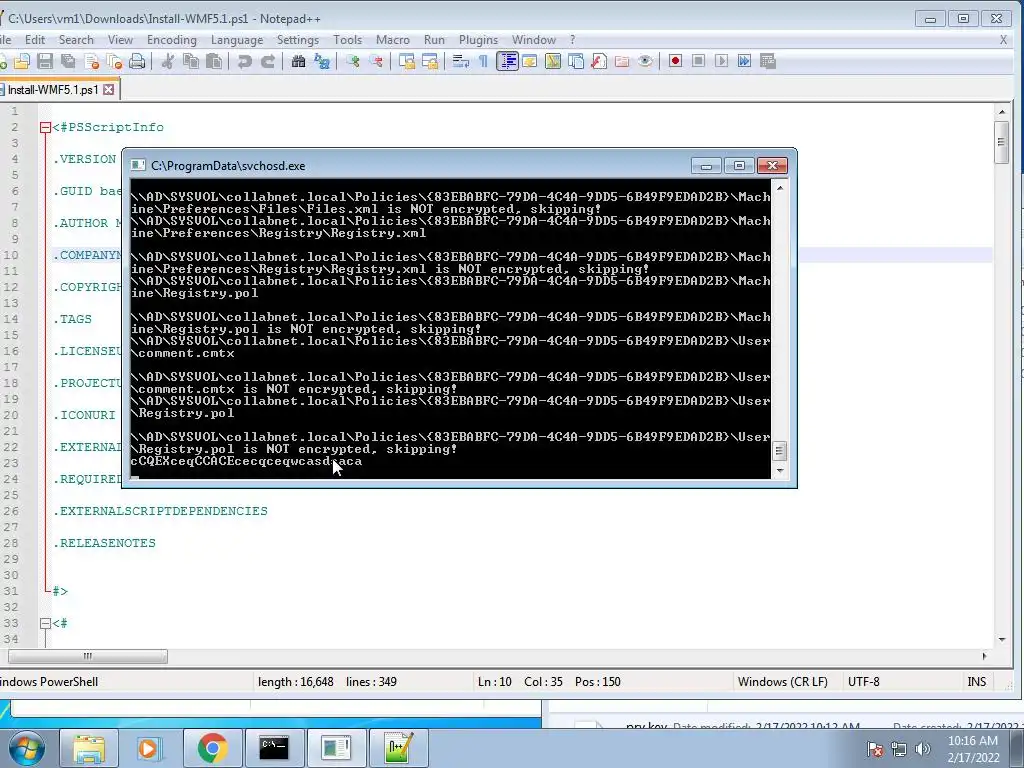Viewport: 1024px width, 768px height.
Task: Zoom in using the toolbar icon
Action: point(353,61)
